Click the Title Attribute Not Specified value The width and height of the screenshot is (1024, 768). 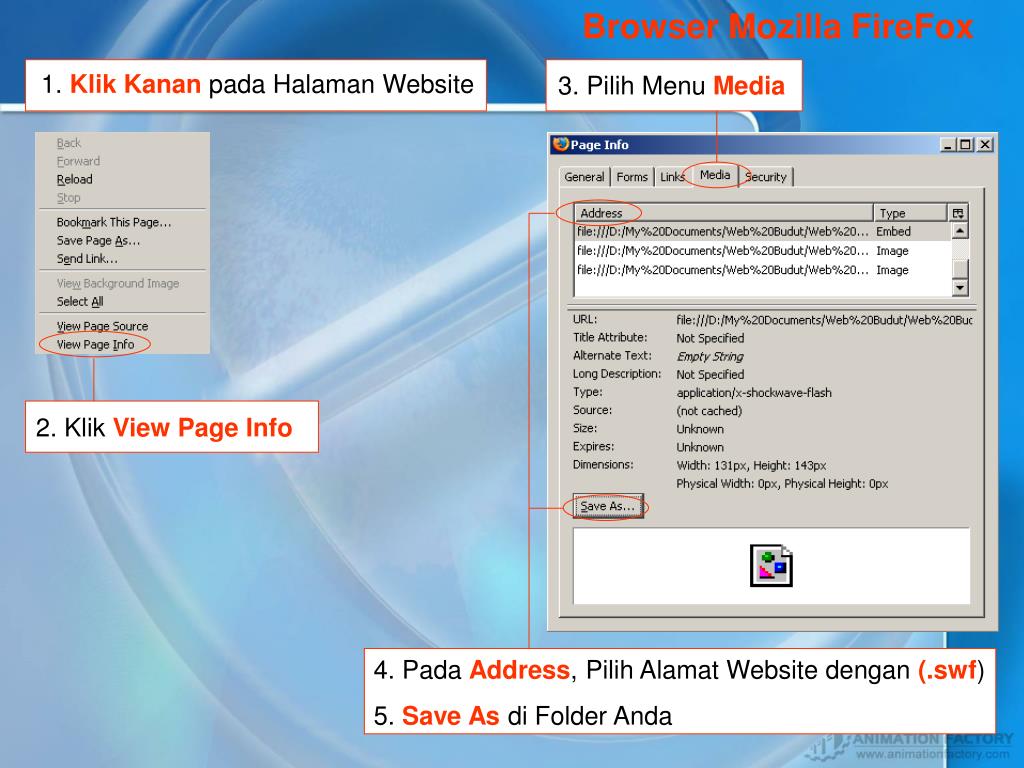point(711,338)
